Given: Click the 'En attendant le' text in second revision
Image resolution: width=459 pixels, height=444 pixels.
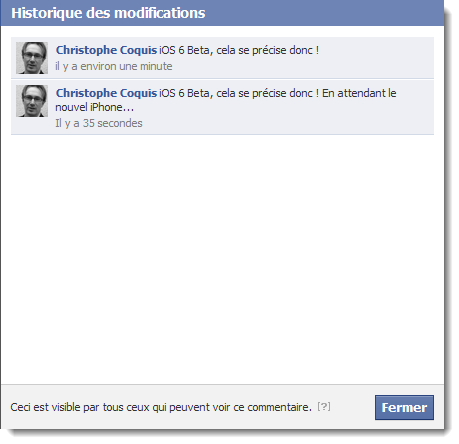Looking at the screenshot, I should [x=359, y=93].
